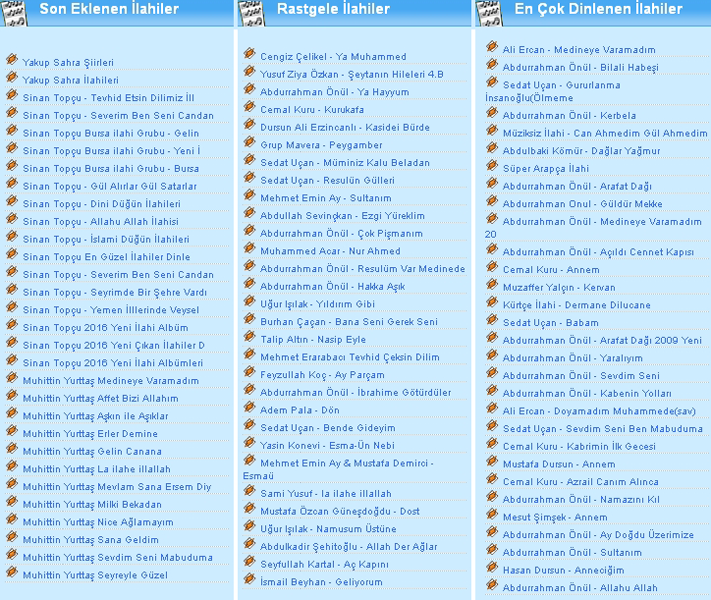
Task: Click the icon beside Sami Yusuf - la ilahe illallah
Action: coord(249,490)
